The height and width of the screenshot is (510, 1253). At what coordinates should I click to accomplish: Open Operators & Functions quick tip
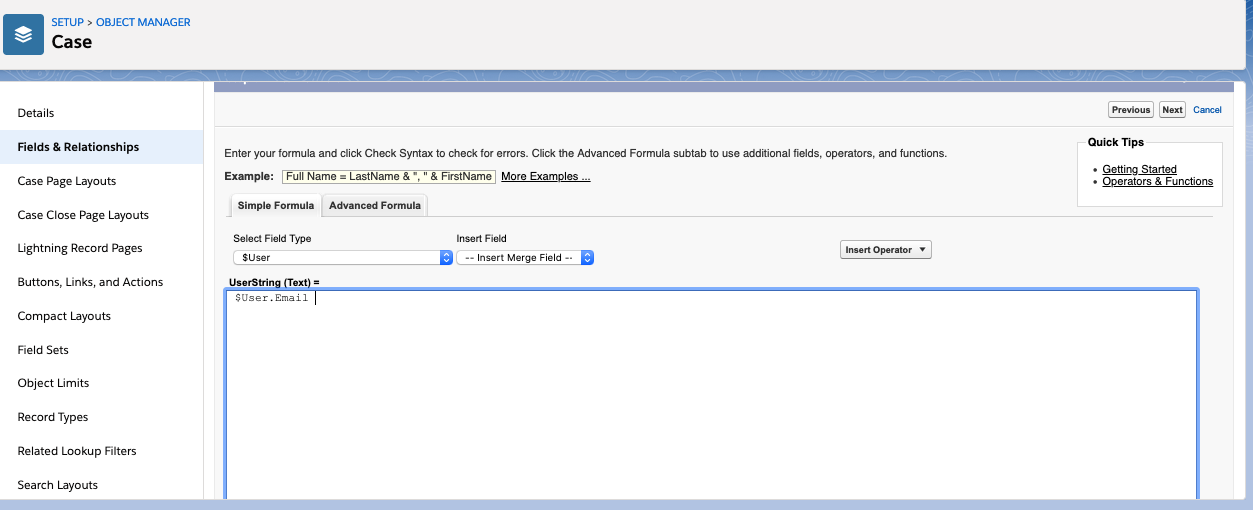(x=1157, y=182)
